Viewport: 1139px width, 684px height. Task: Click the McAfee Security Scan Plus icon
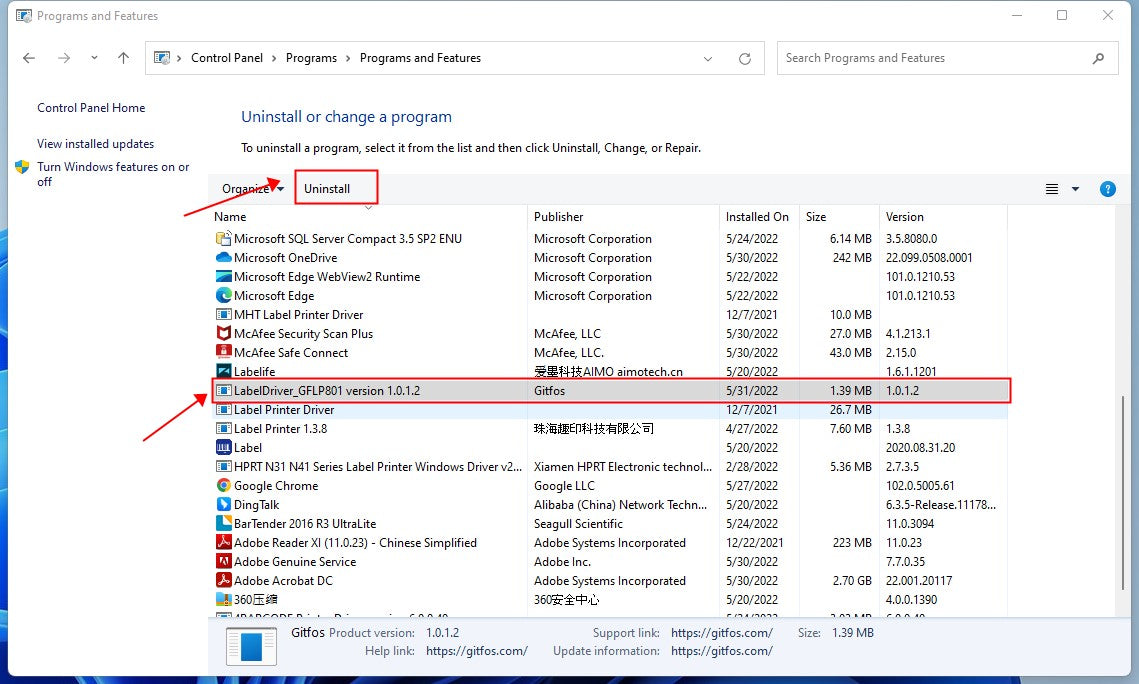click(226, 333)
